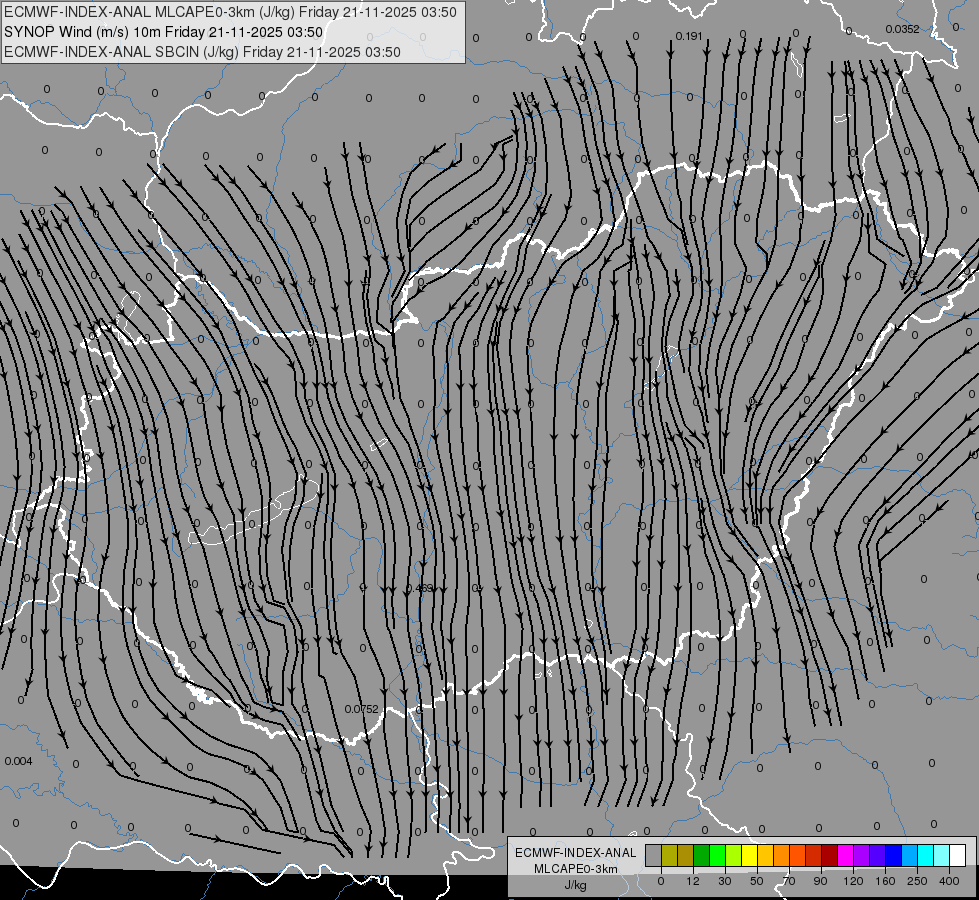Click the legend scale value '70'
Viewport: 979px width, 900px height.
pyautogui.click(x=789, y=881)
